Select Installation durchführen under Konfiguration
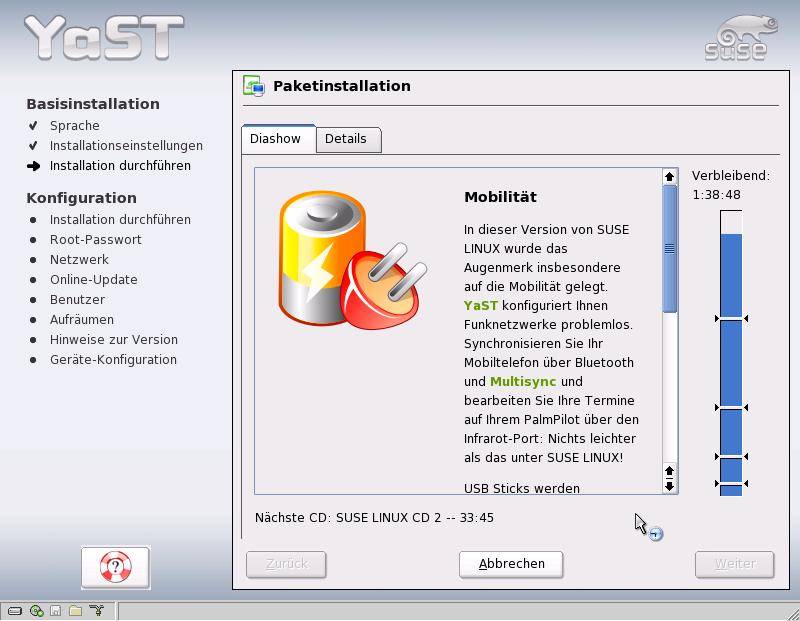The width and height of the screenshot is (800, 621). pyautogui.click(x=120, y=219)
